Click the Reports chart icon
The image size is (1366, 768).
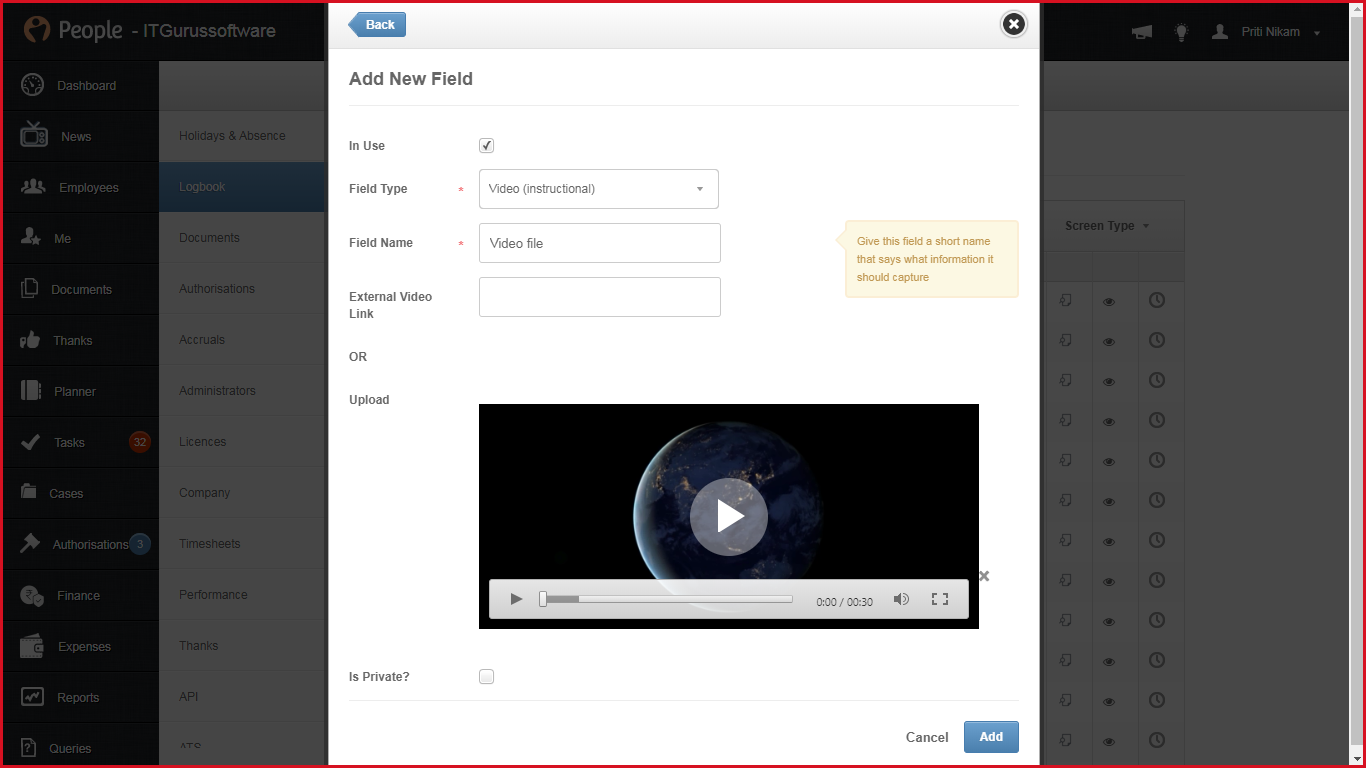[32, 697]
